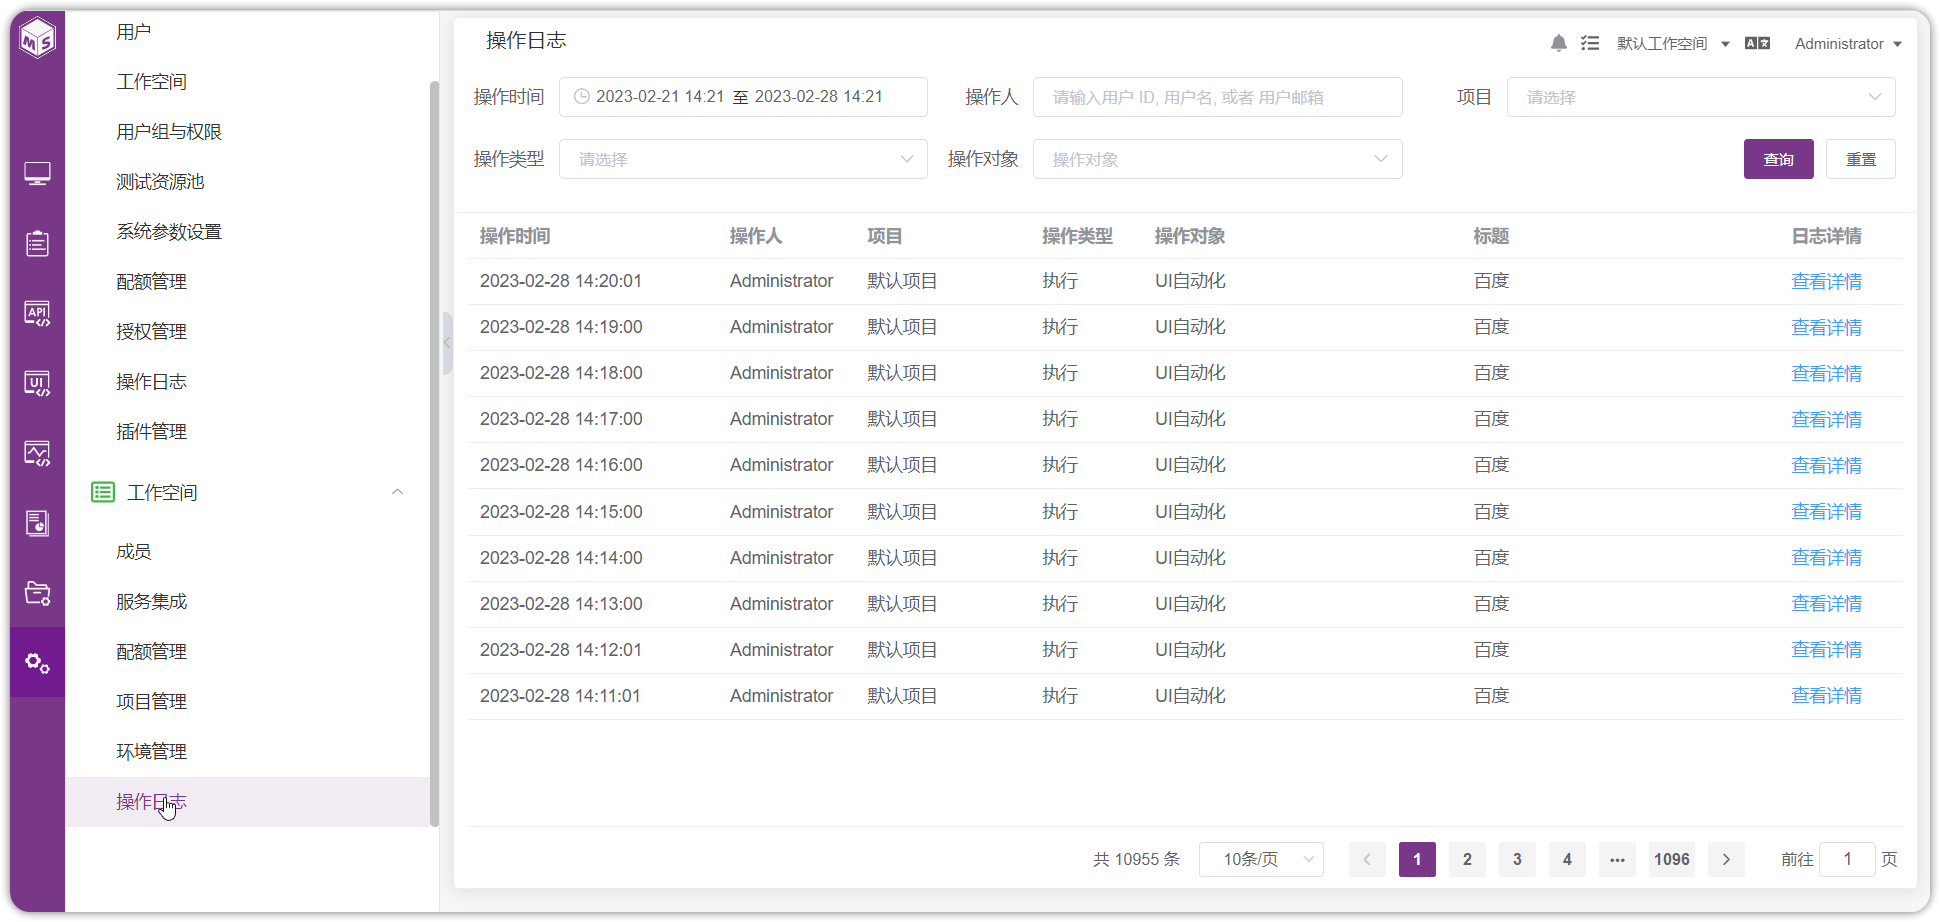Open the API testing sidebar icon
1940x922 pixels.
point(38,313)
